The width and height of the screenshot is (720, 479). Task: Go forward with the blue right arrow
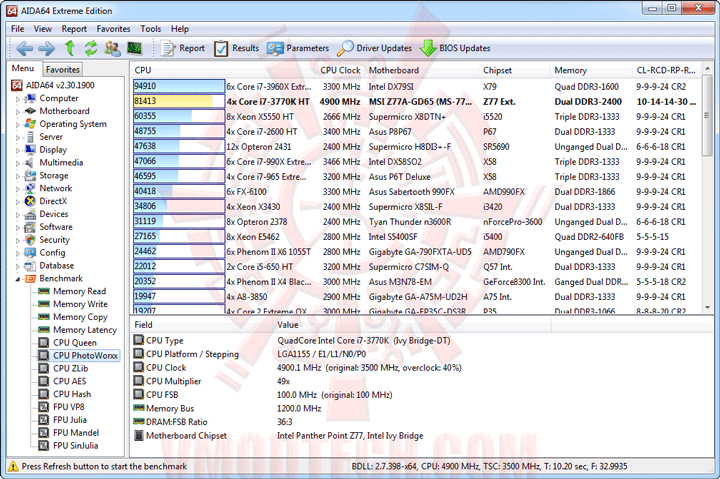point(46,48)
